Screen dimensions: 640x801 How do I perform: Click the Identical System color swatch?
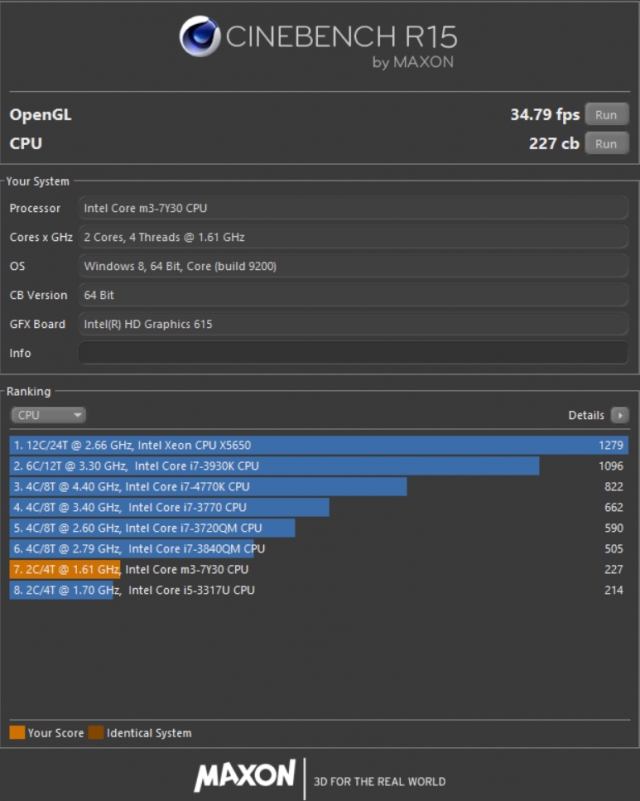coord(96,733)
